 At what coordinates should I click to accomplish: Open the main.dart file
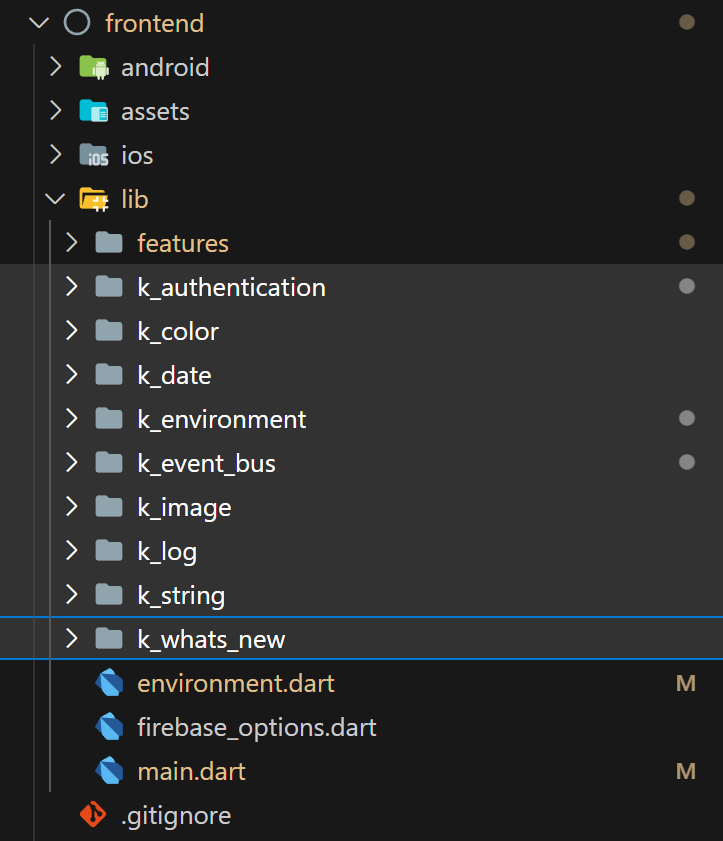(x=190, y=771)
